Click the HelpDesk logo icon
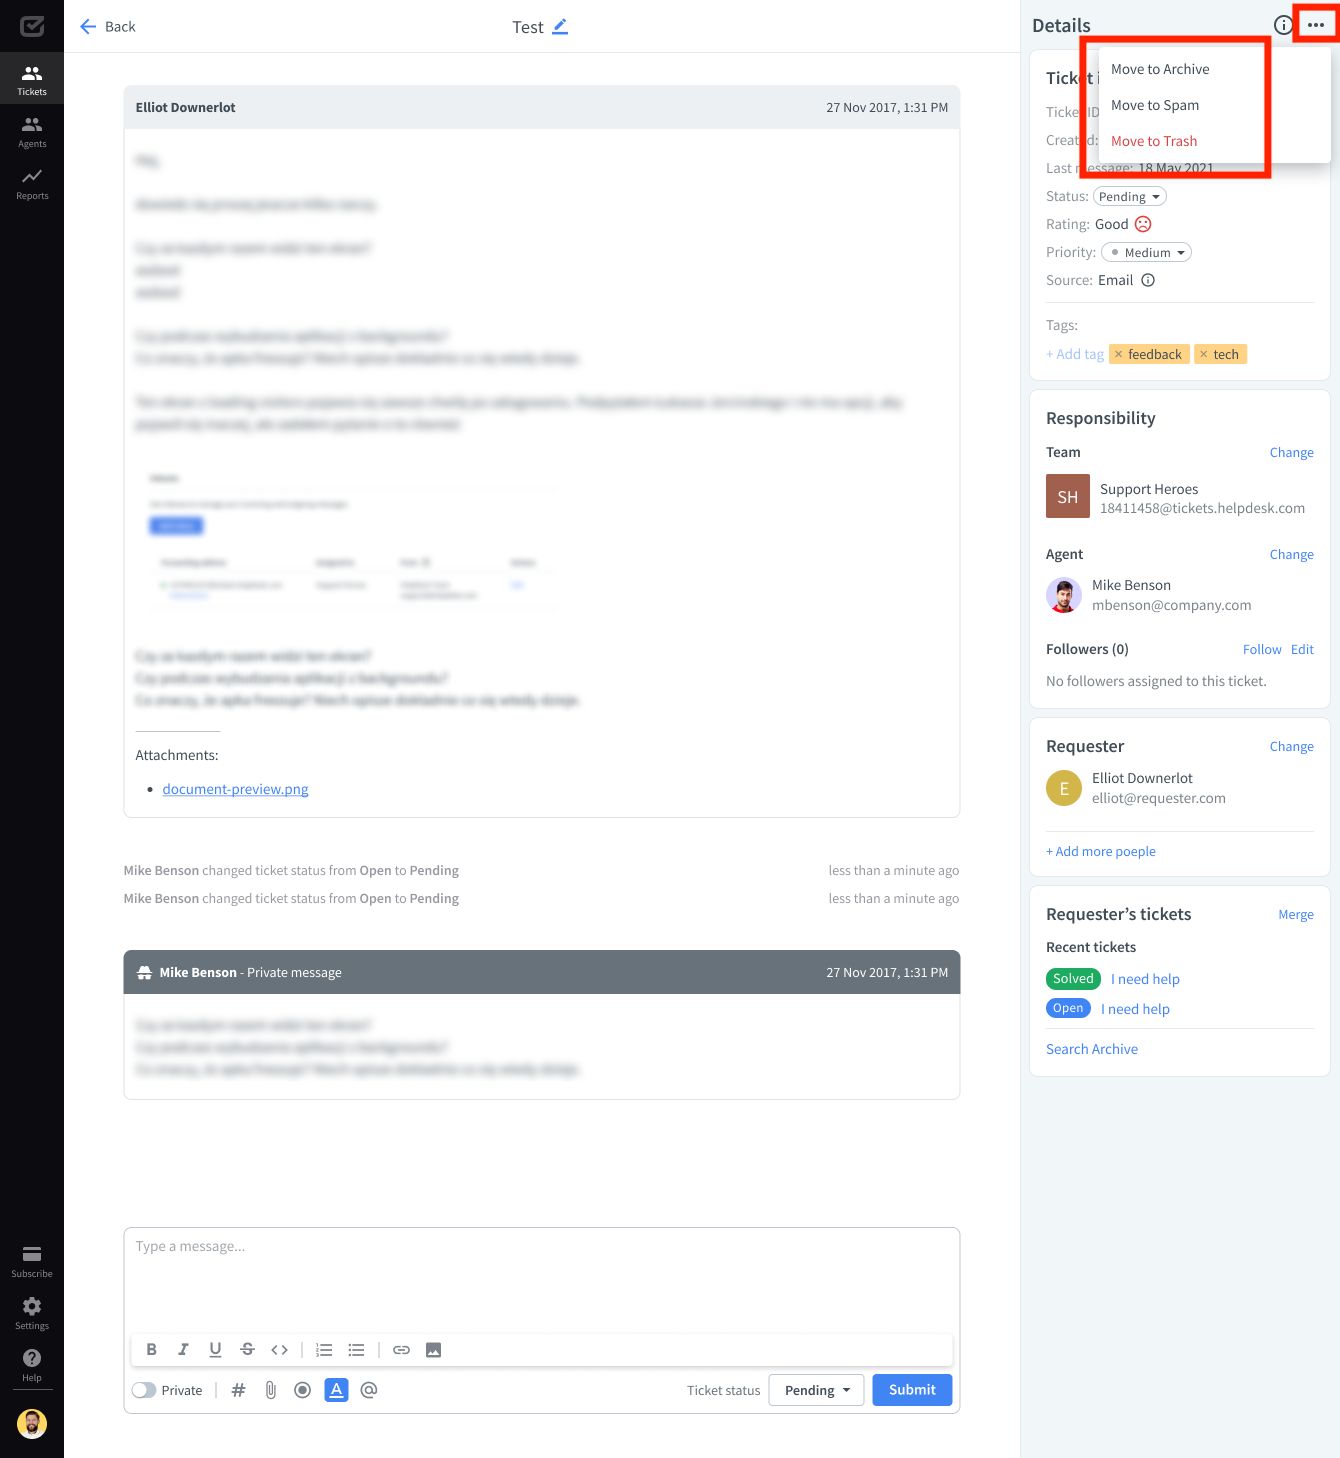This screenshot has height=1458, width=1340. pyautogui.click(x=32, y=26)
